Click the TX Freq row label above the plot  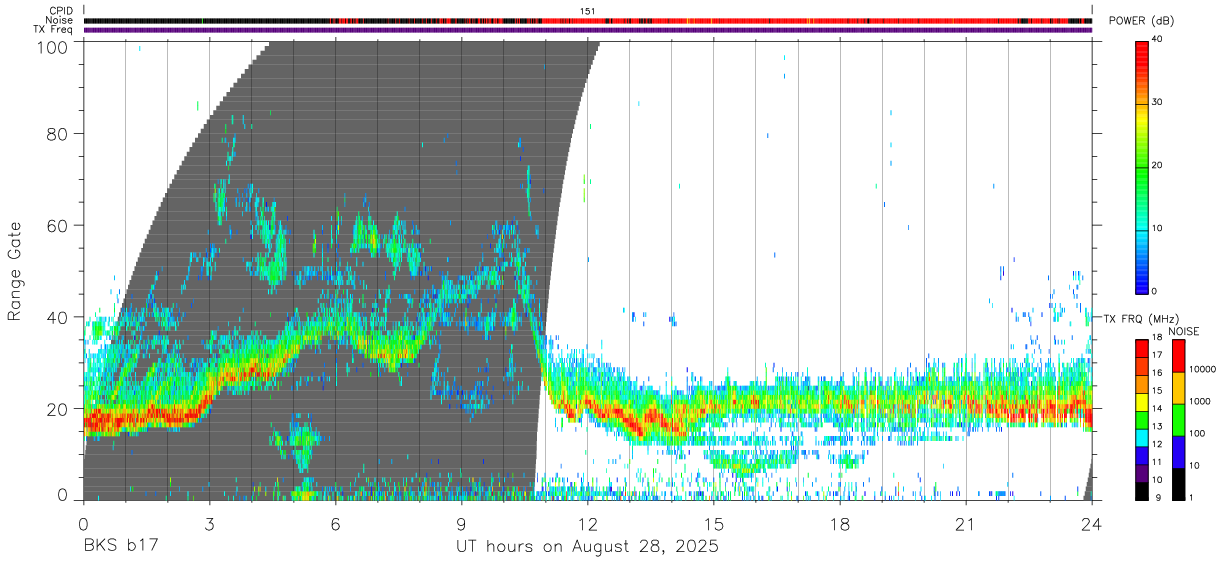(x=54, y=30)
